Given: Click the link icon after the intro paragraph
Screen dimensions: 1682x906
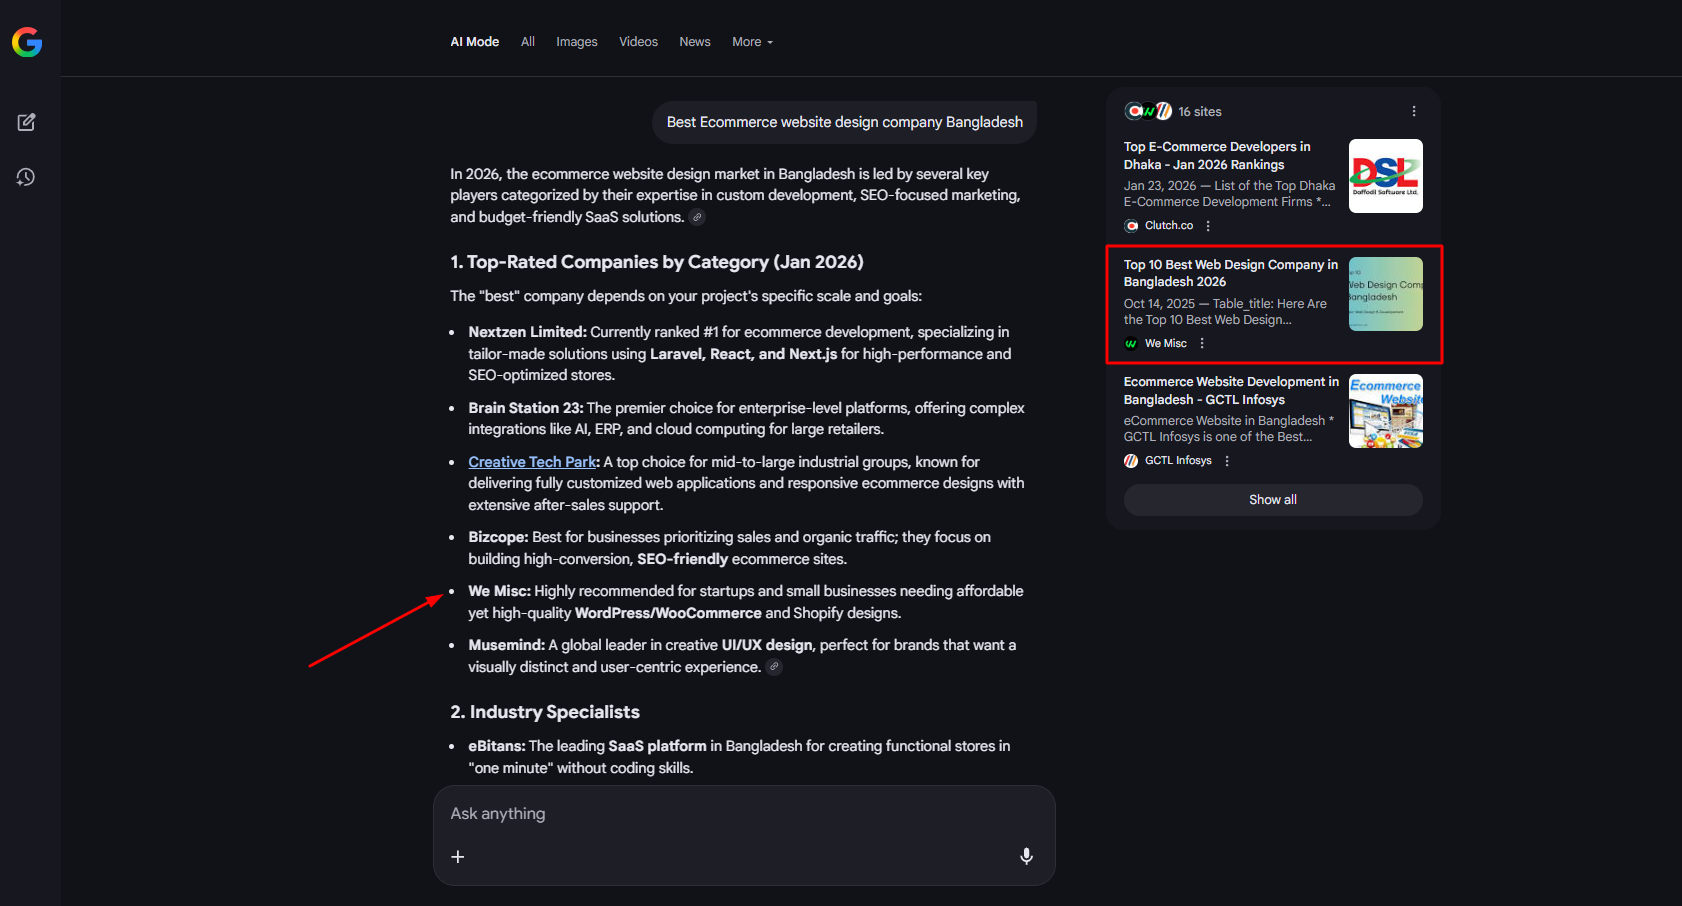Looking at the screenshot, I should coord(698,218).
